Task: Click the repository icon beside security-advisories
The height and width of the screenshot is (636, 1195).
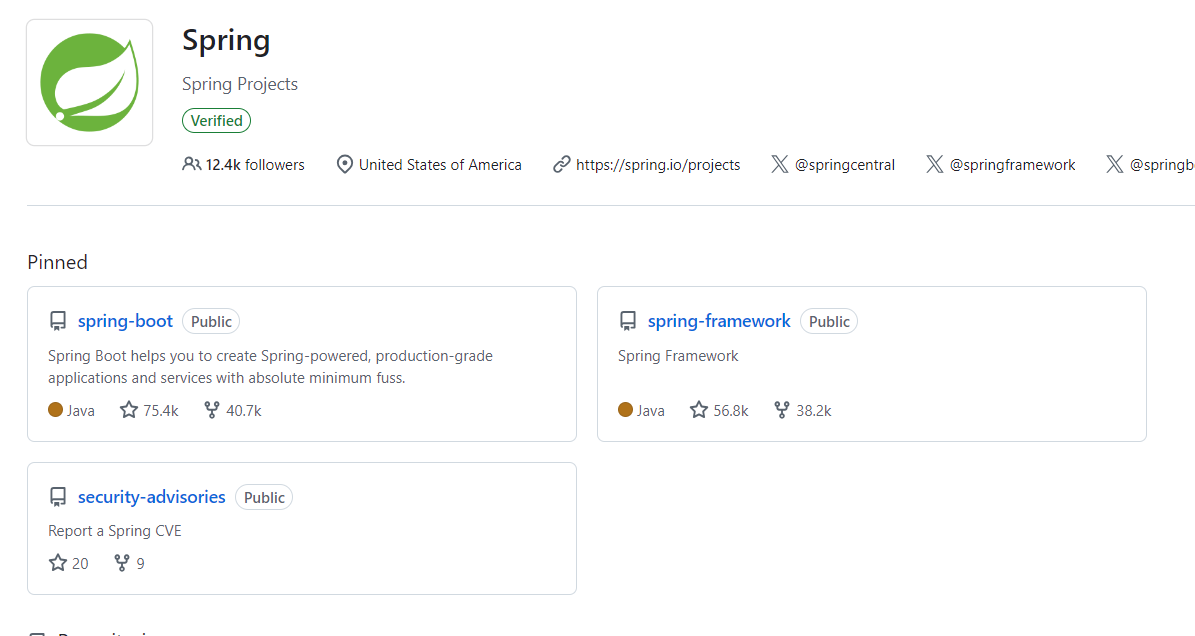Action: click(x=58, y=497)
